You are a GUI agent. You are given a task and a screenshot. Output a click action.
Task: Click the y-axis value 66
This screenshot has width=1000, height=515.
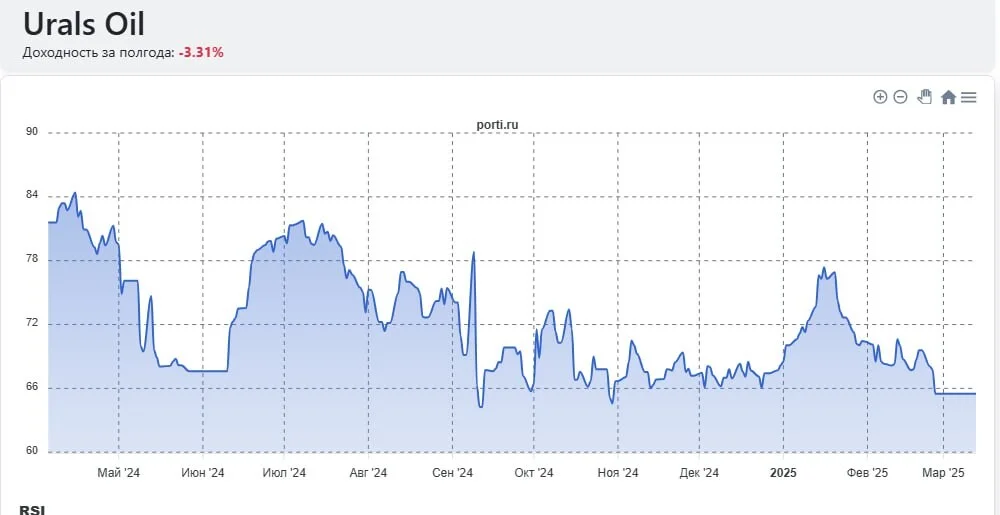click(32, 387)
